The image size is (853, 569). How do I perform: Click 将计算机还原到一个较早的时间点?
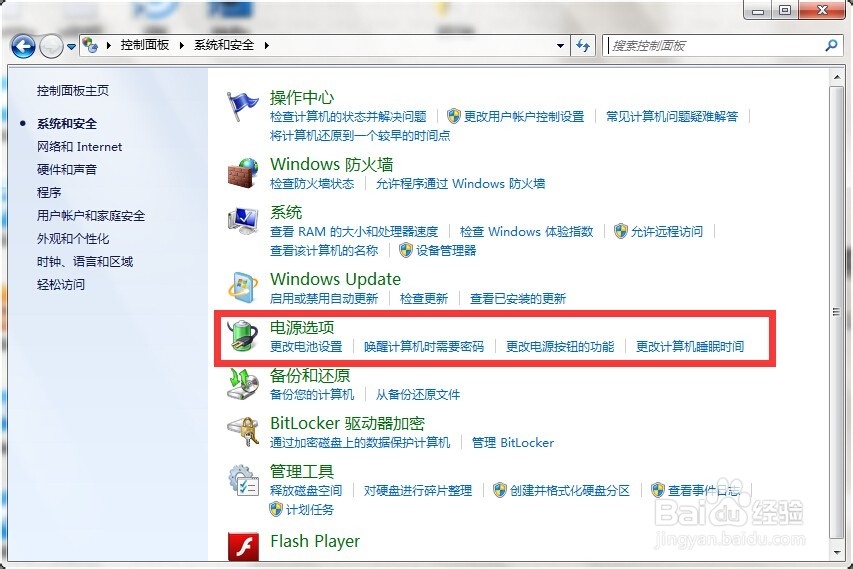tap(360, 135)
